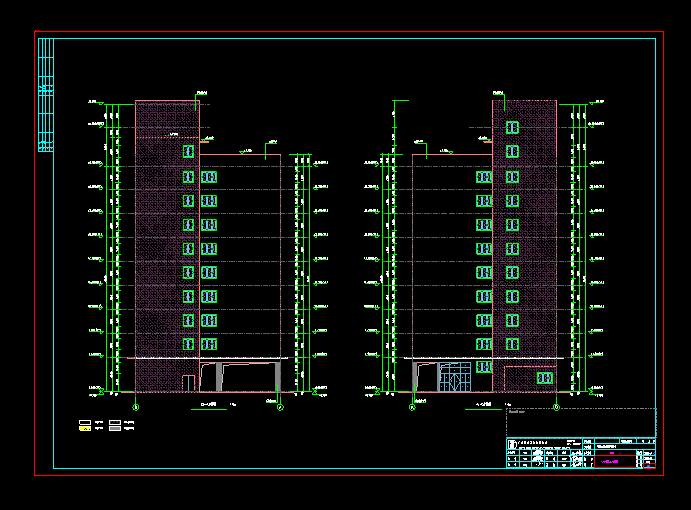This screenshot has width=691, height=510.
Task: Click the top-floor window on the left tower
Action: pos(187,151)
